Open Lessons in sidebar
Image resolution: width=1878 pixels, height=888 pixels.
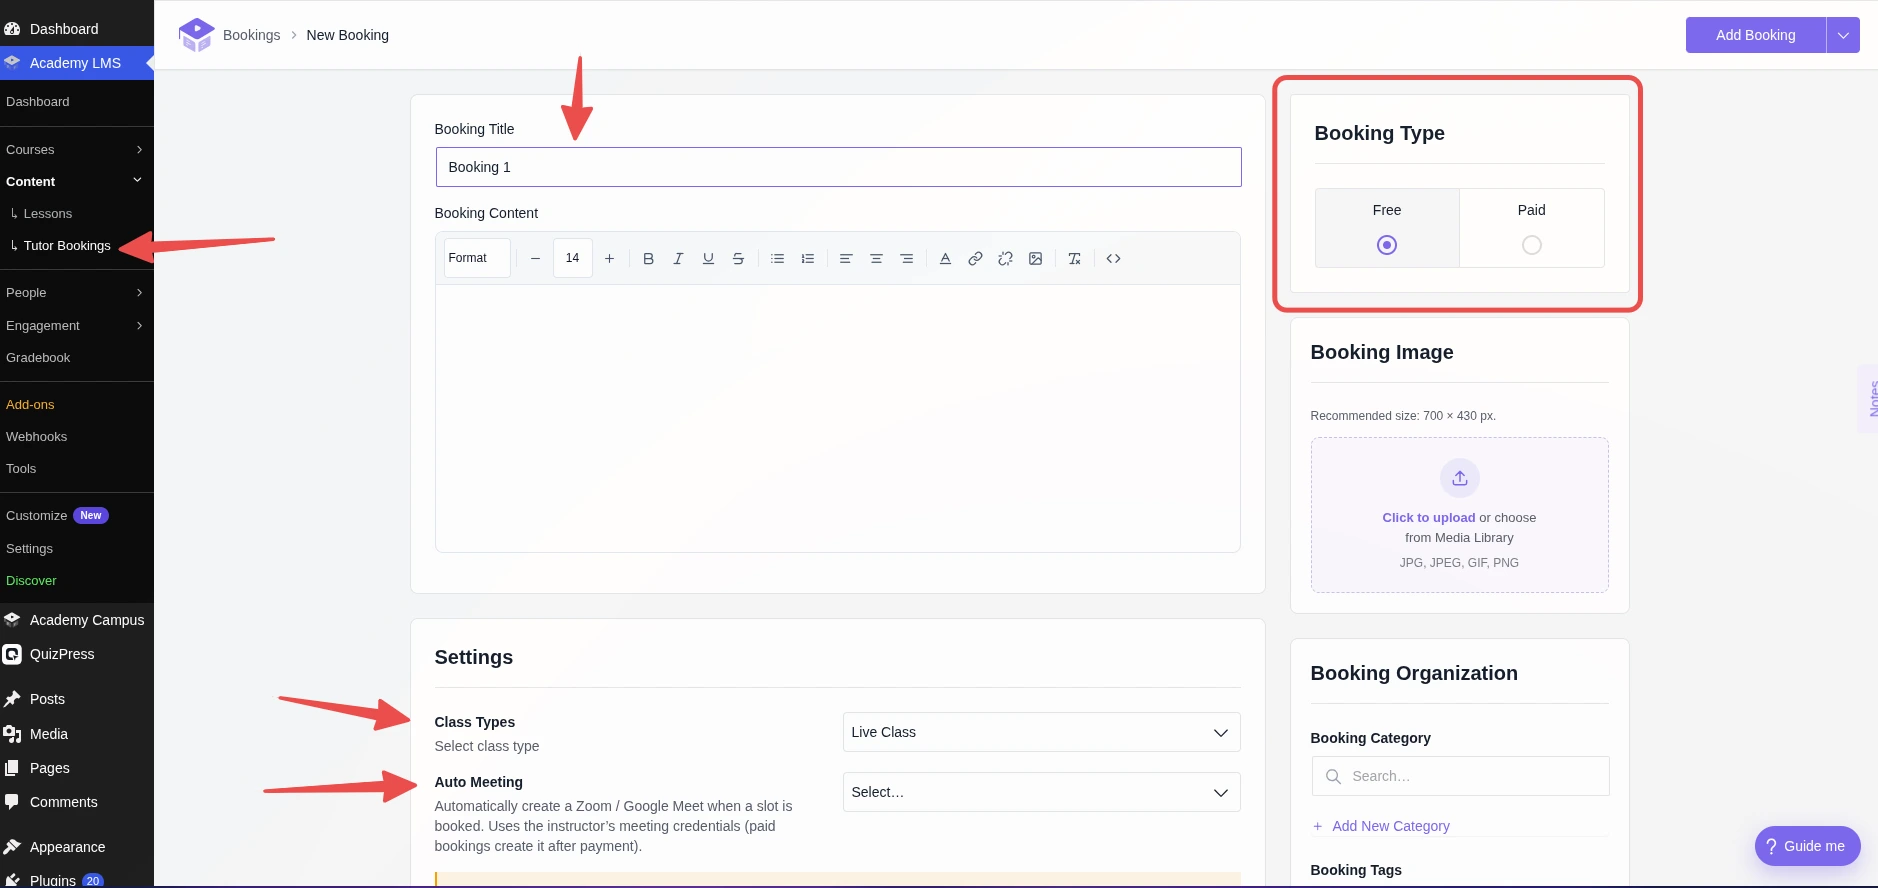(48, 214)
